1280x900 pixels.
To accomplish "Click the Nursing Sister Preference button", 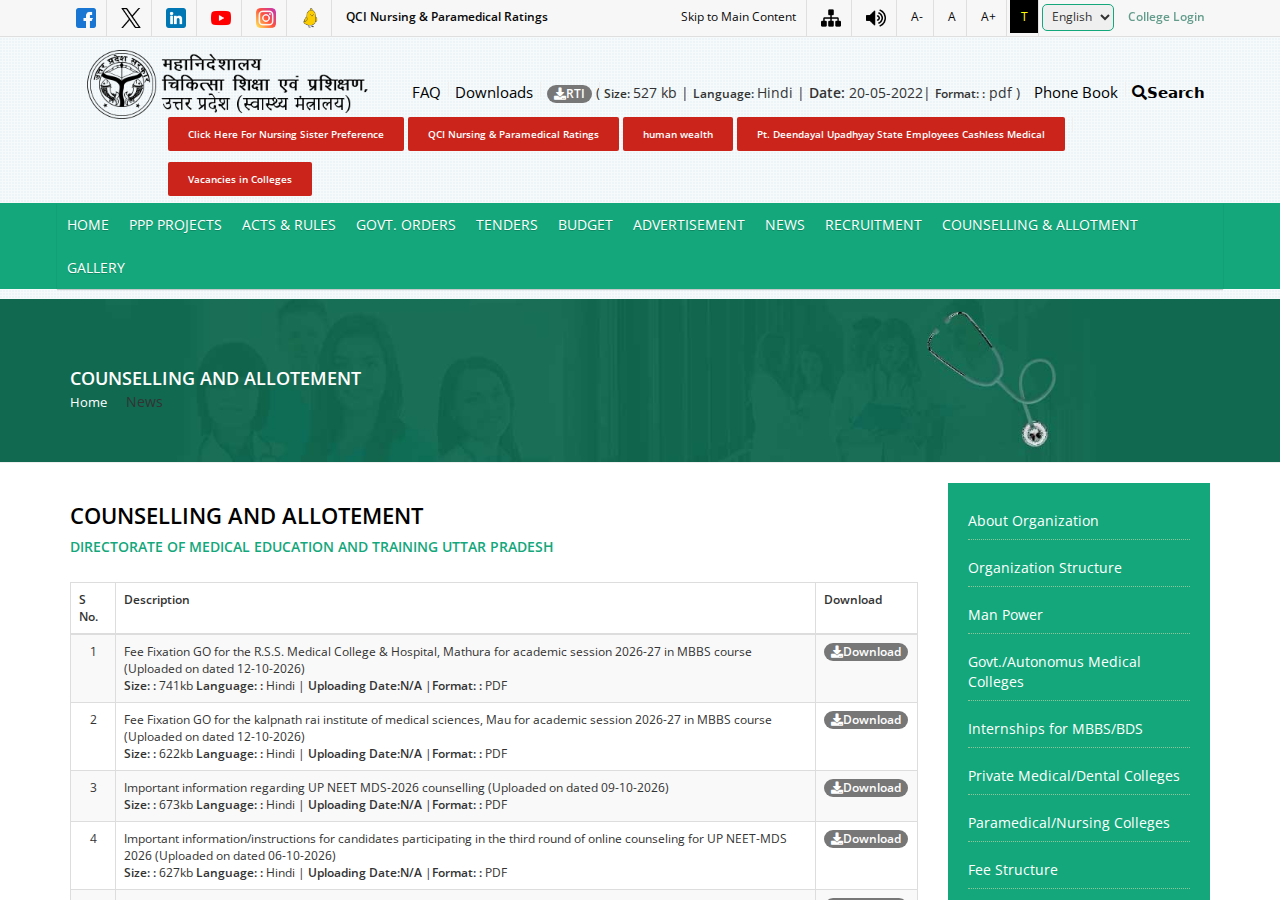I will point(286,134).
